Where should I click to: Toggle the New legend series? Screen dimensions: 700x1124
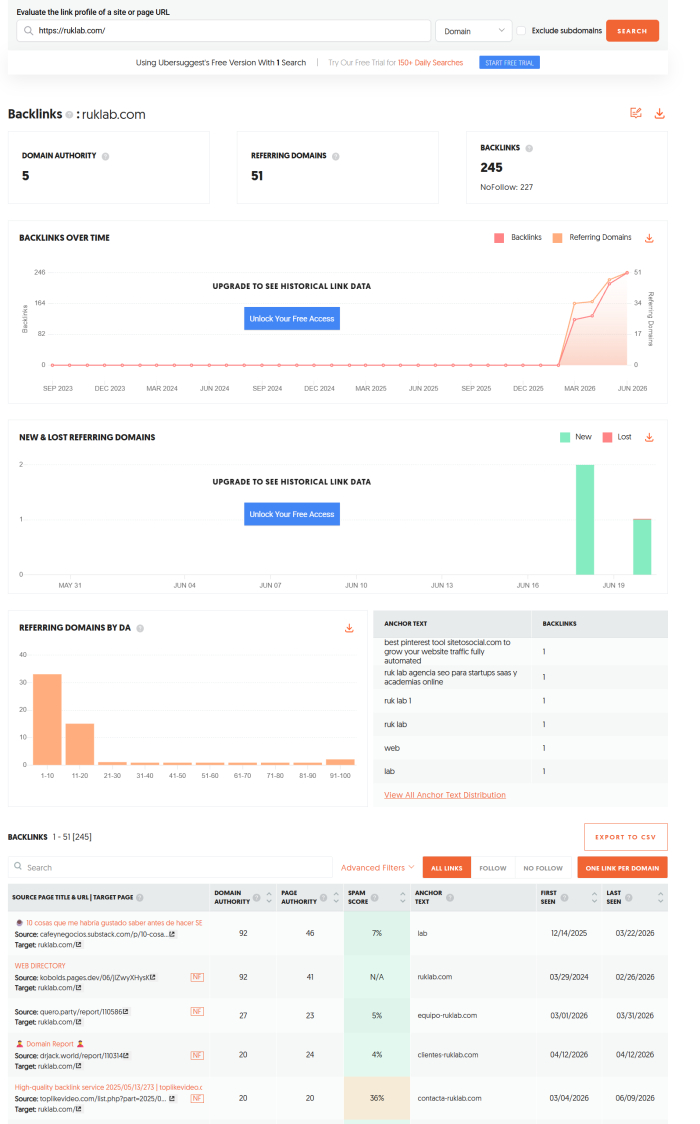[575, 437]
